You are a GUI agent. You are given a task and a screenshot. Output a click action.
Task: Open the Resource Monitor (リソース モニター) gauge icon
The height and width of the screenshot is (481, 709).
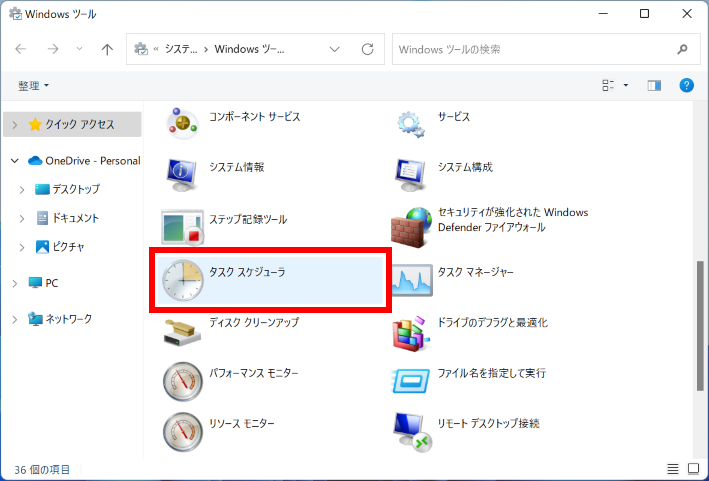pos(183,432)
